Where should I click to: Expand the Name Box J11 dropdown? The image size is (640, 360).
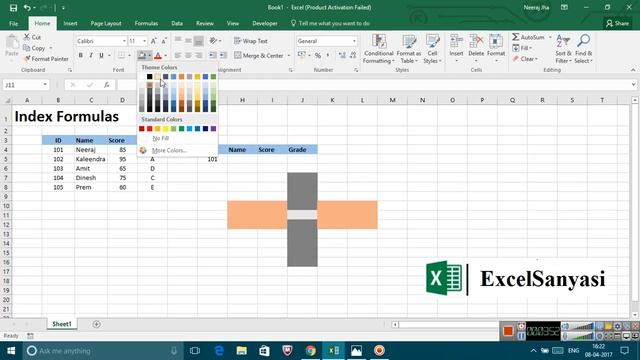pos(45,85)
